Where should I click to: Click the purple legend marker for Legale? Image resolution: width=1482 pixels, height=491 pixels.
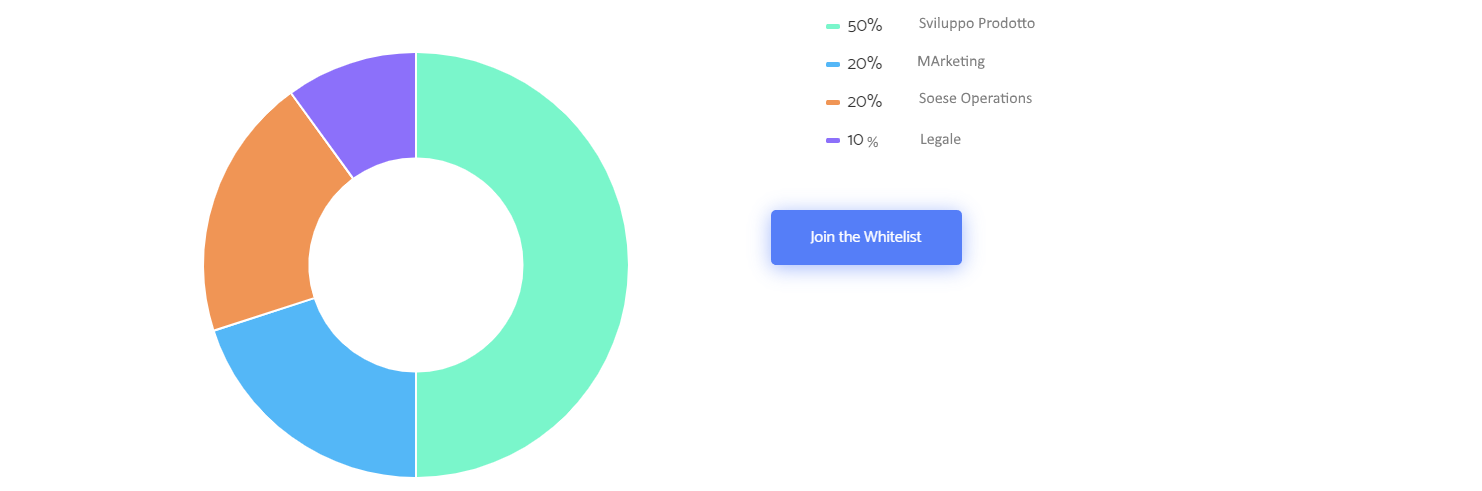[833, 140]
